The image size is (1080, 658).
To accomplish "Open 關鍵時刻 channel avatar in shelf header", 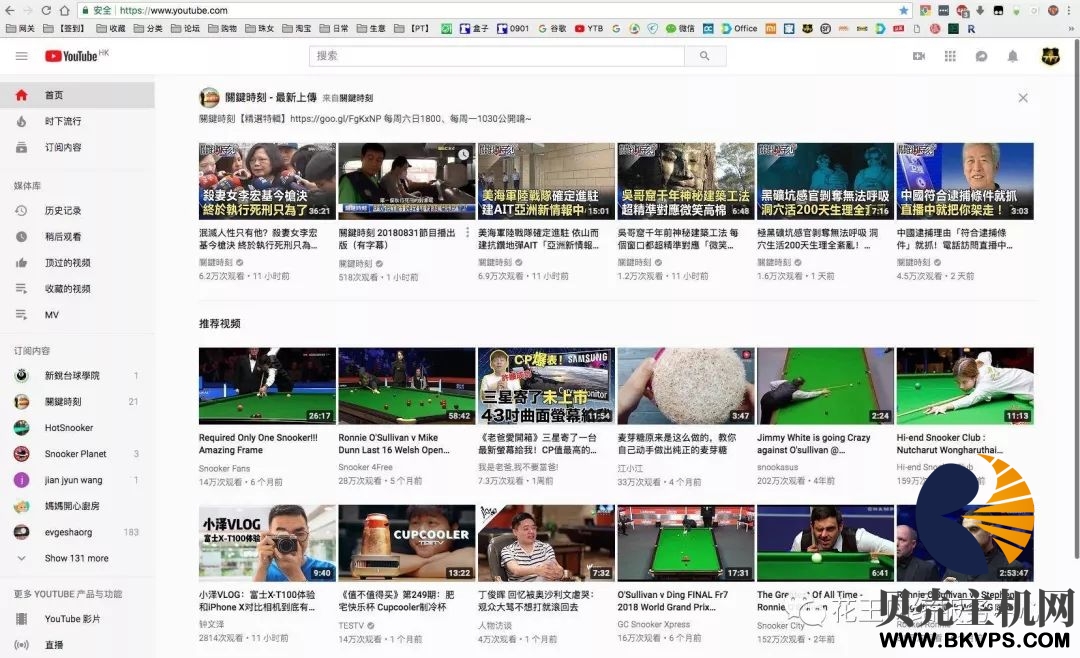I will 209,98.
